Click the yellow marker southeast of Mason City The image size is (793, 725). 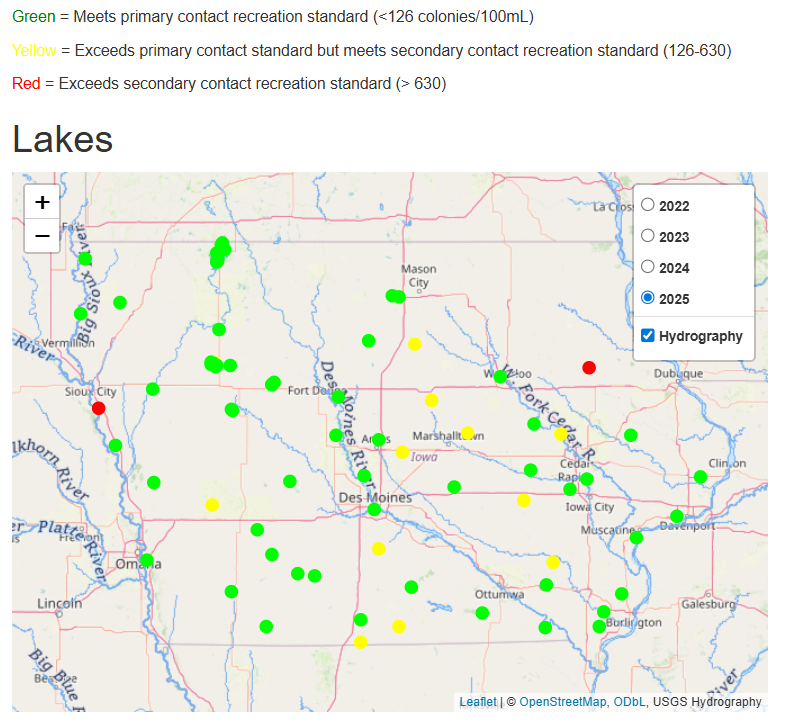pyautogui.click(x=415, y=344)
